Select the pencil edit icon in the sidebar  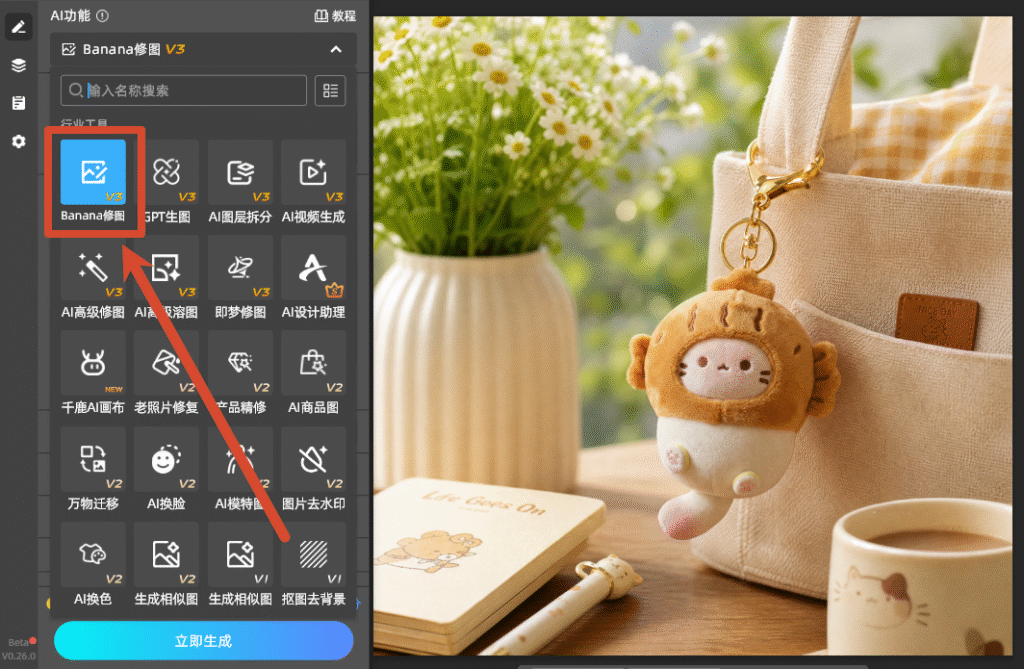[18, 27]
